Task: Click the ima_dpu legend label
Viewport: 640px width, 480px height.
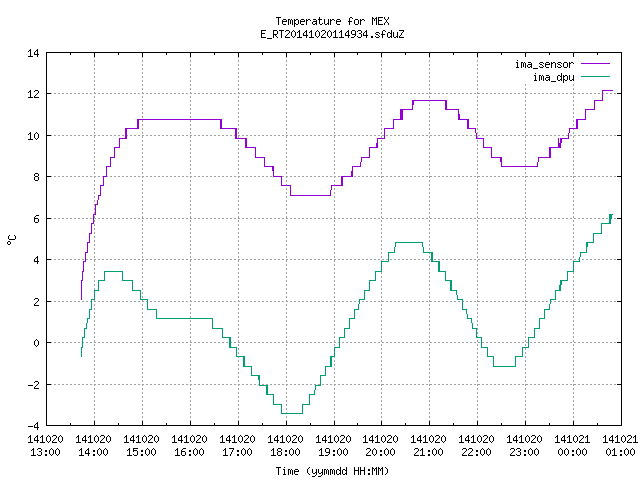Action: 554,77
